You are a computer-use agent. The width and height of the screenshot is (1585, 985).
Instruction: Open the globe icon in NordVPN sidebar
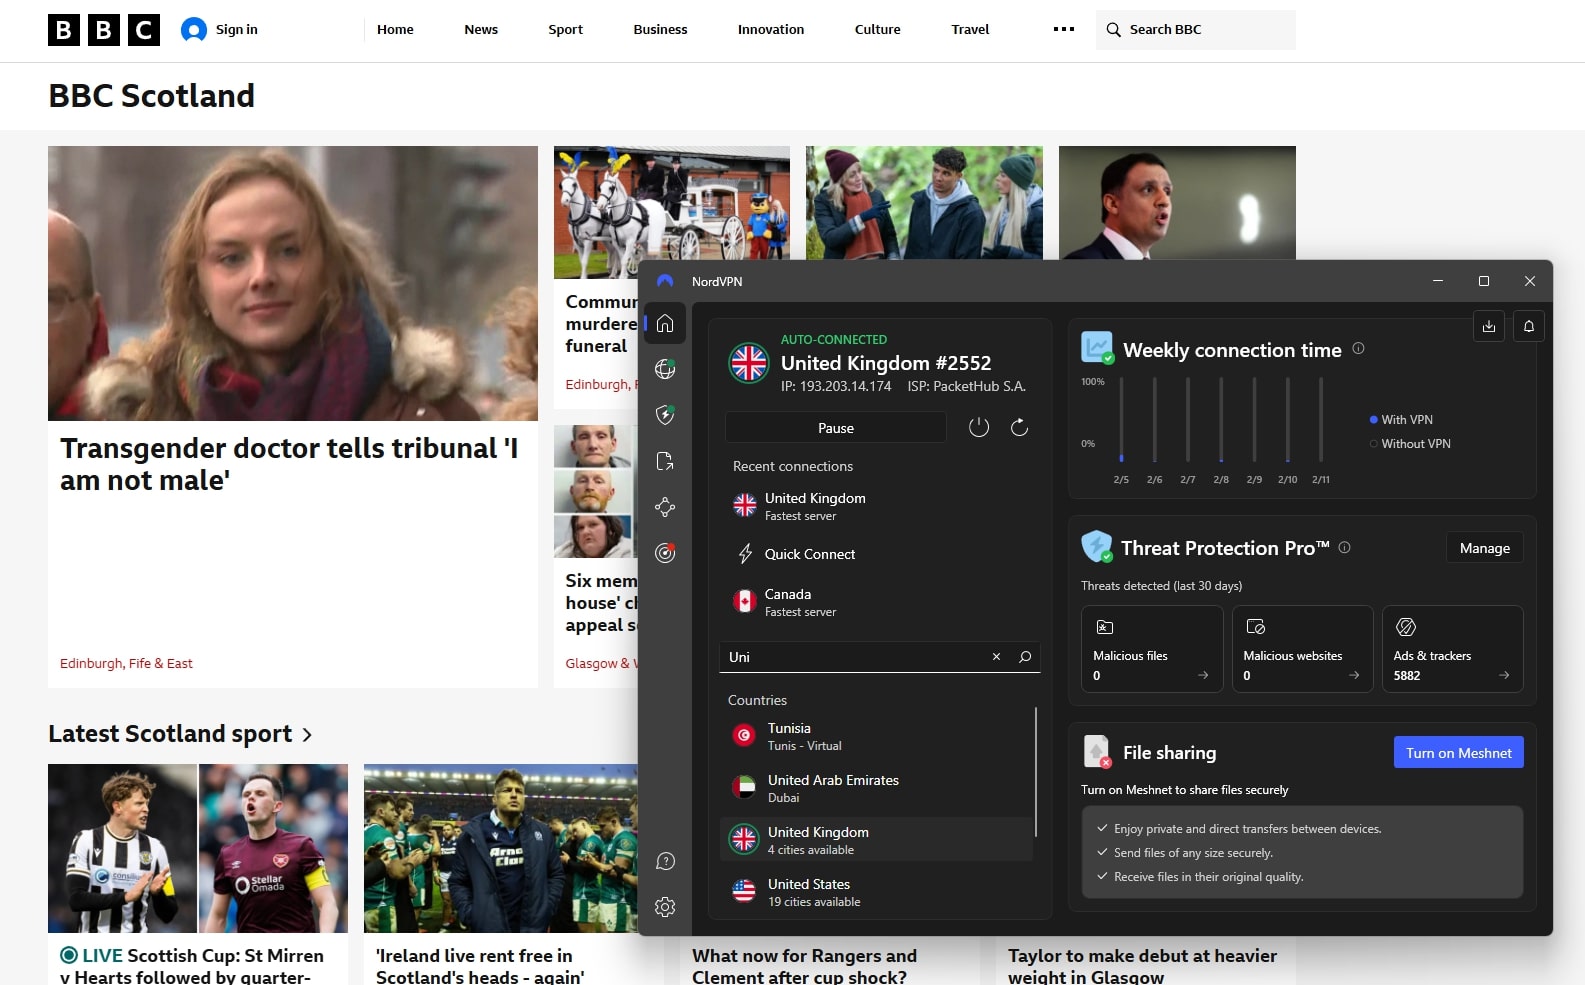pyautogui.click(x=665, y=369)
